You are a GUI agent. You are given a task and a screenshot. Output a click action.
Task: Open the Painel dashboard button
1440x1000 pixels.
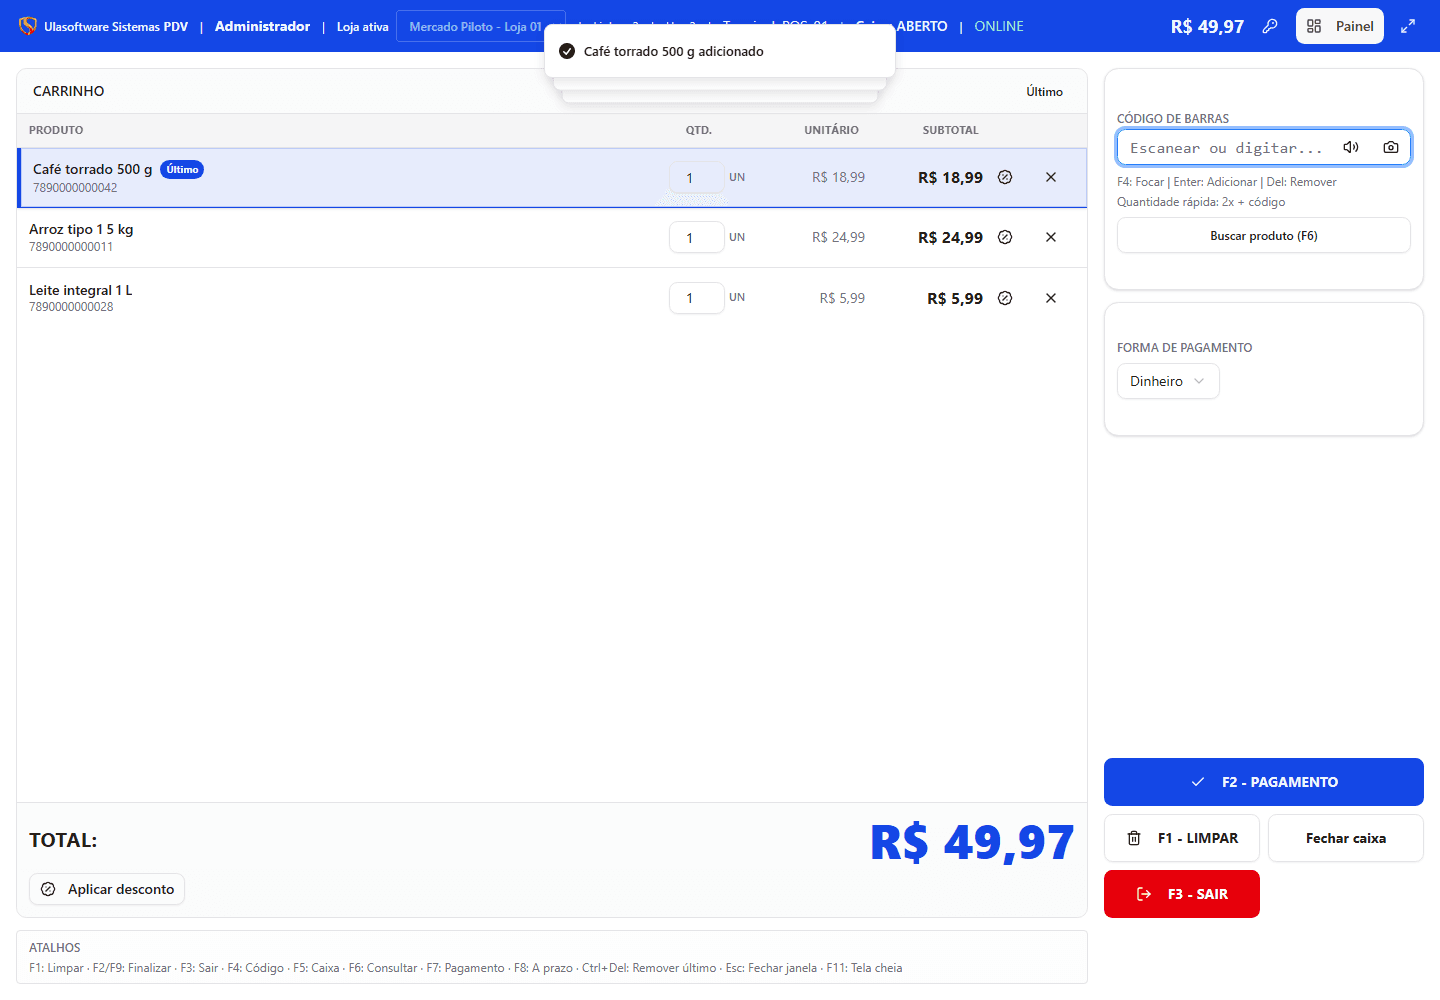coord(1340,26)
